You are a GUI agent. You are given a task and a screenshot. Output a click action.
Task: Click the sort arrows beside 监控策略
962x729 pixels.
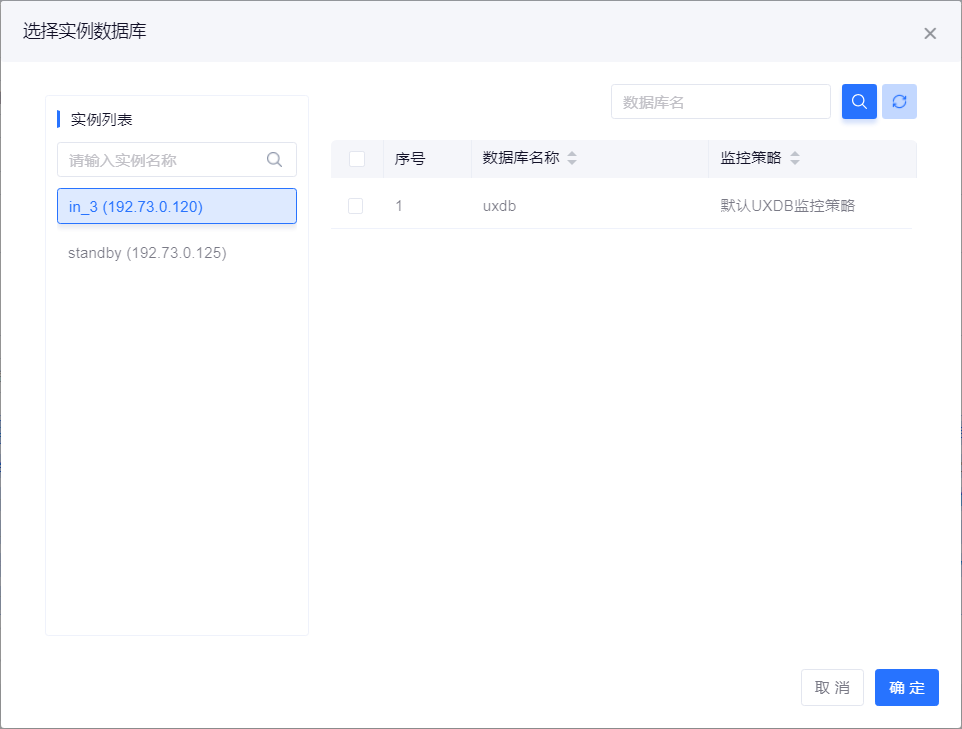pyautogui.click(x=795, y=158)
